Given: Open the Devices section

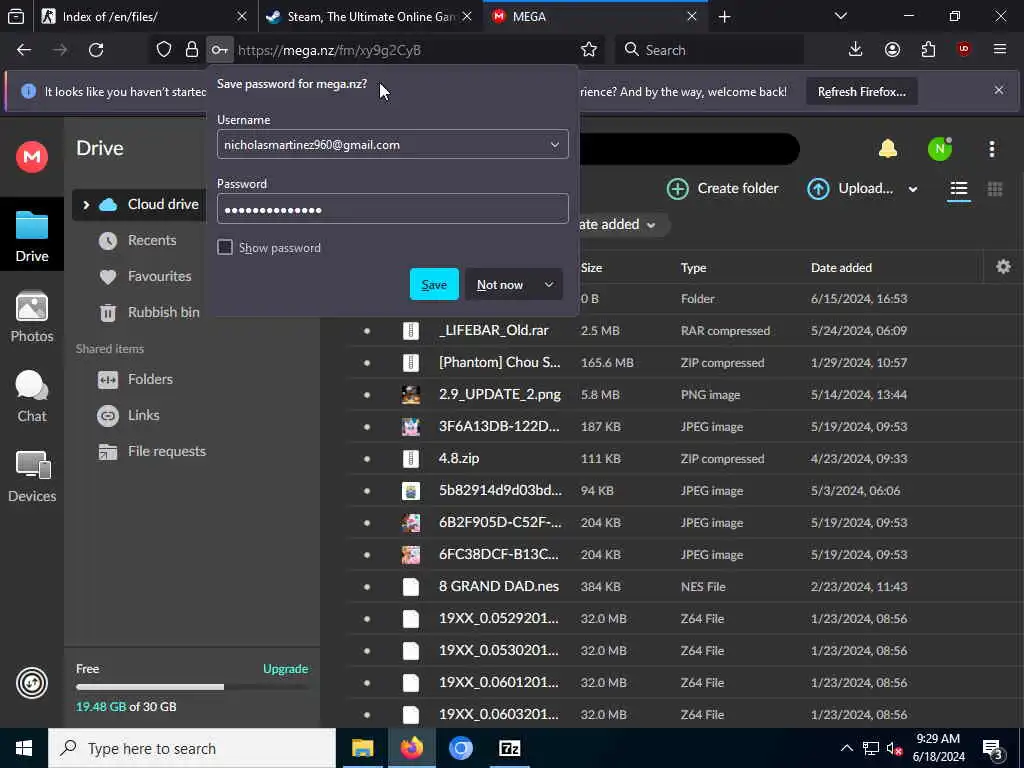Looking at the screenshot, I should pos(31,477).
